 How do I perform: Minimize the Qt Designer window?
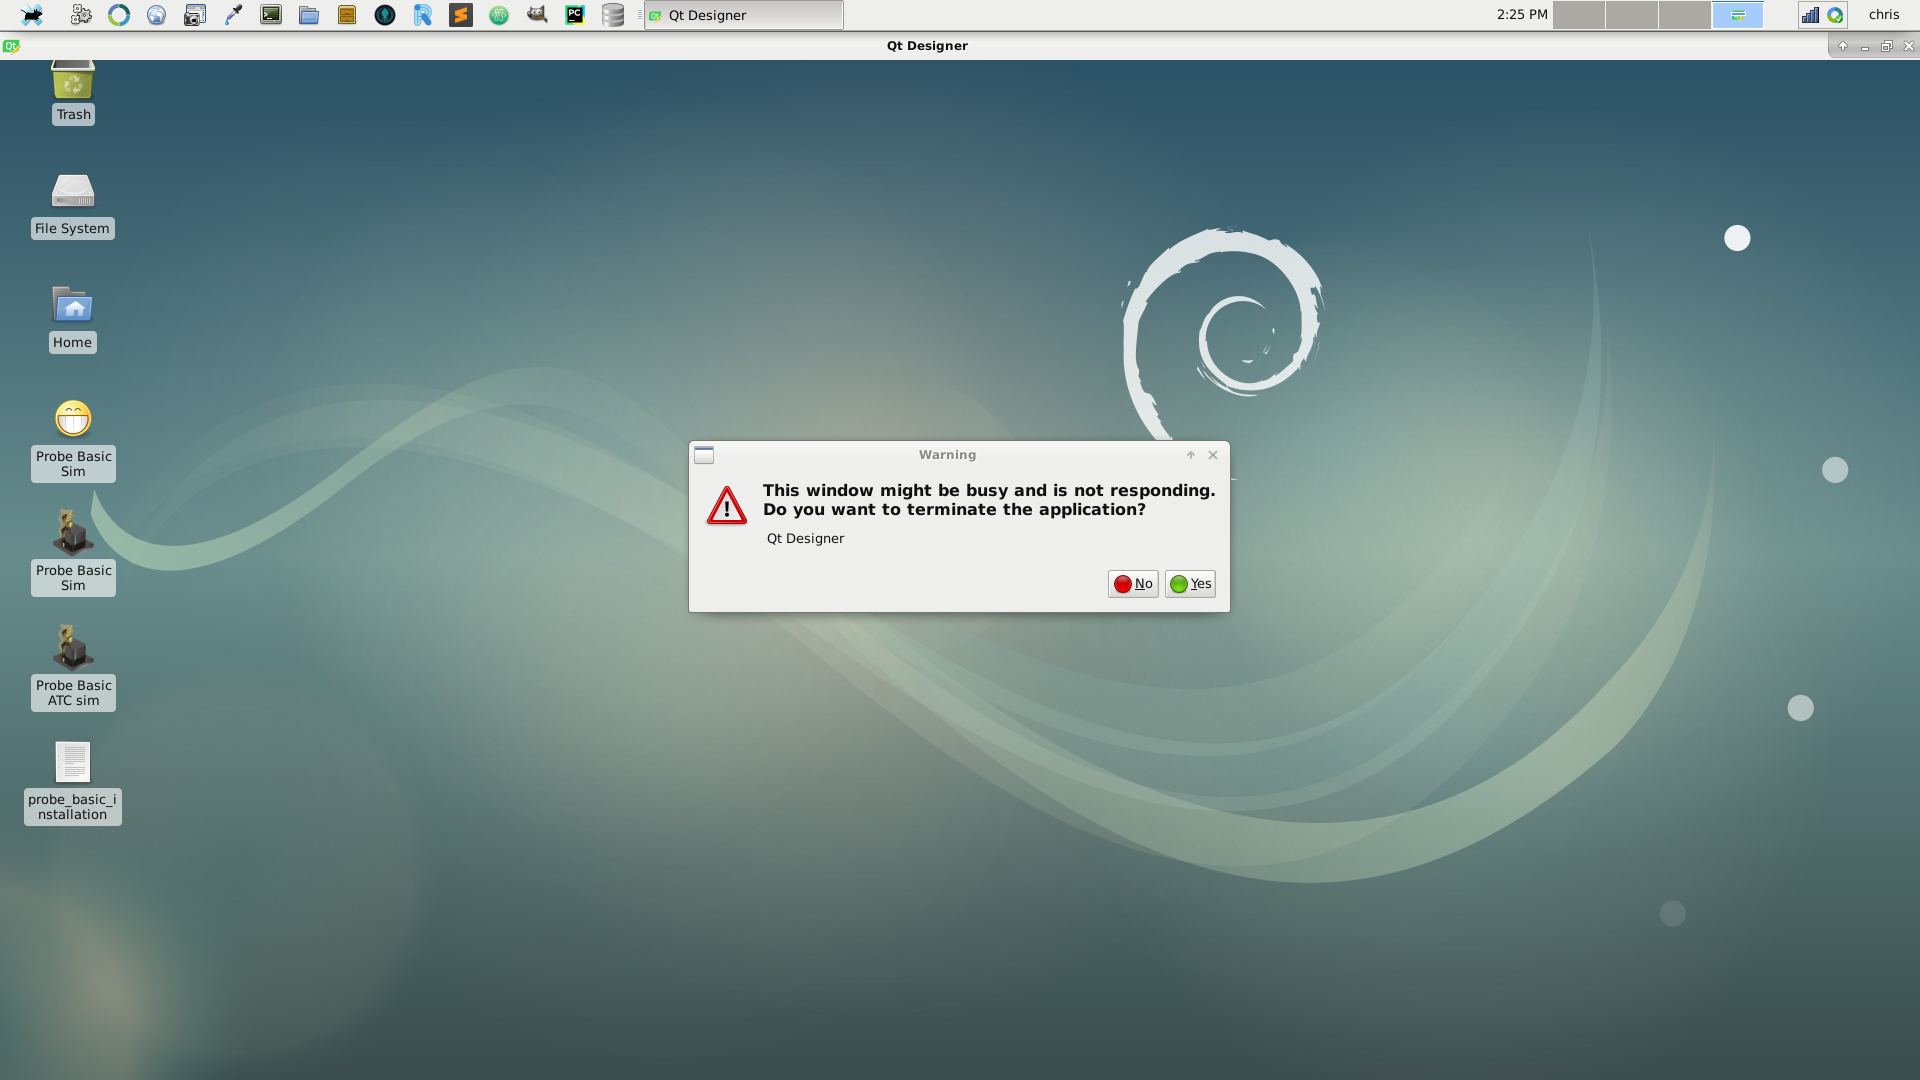click(1865, 46)
